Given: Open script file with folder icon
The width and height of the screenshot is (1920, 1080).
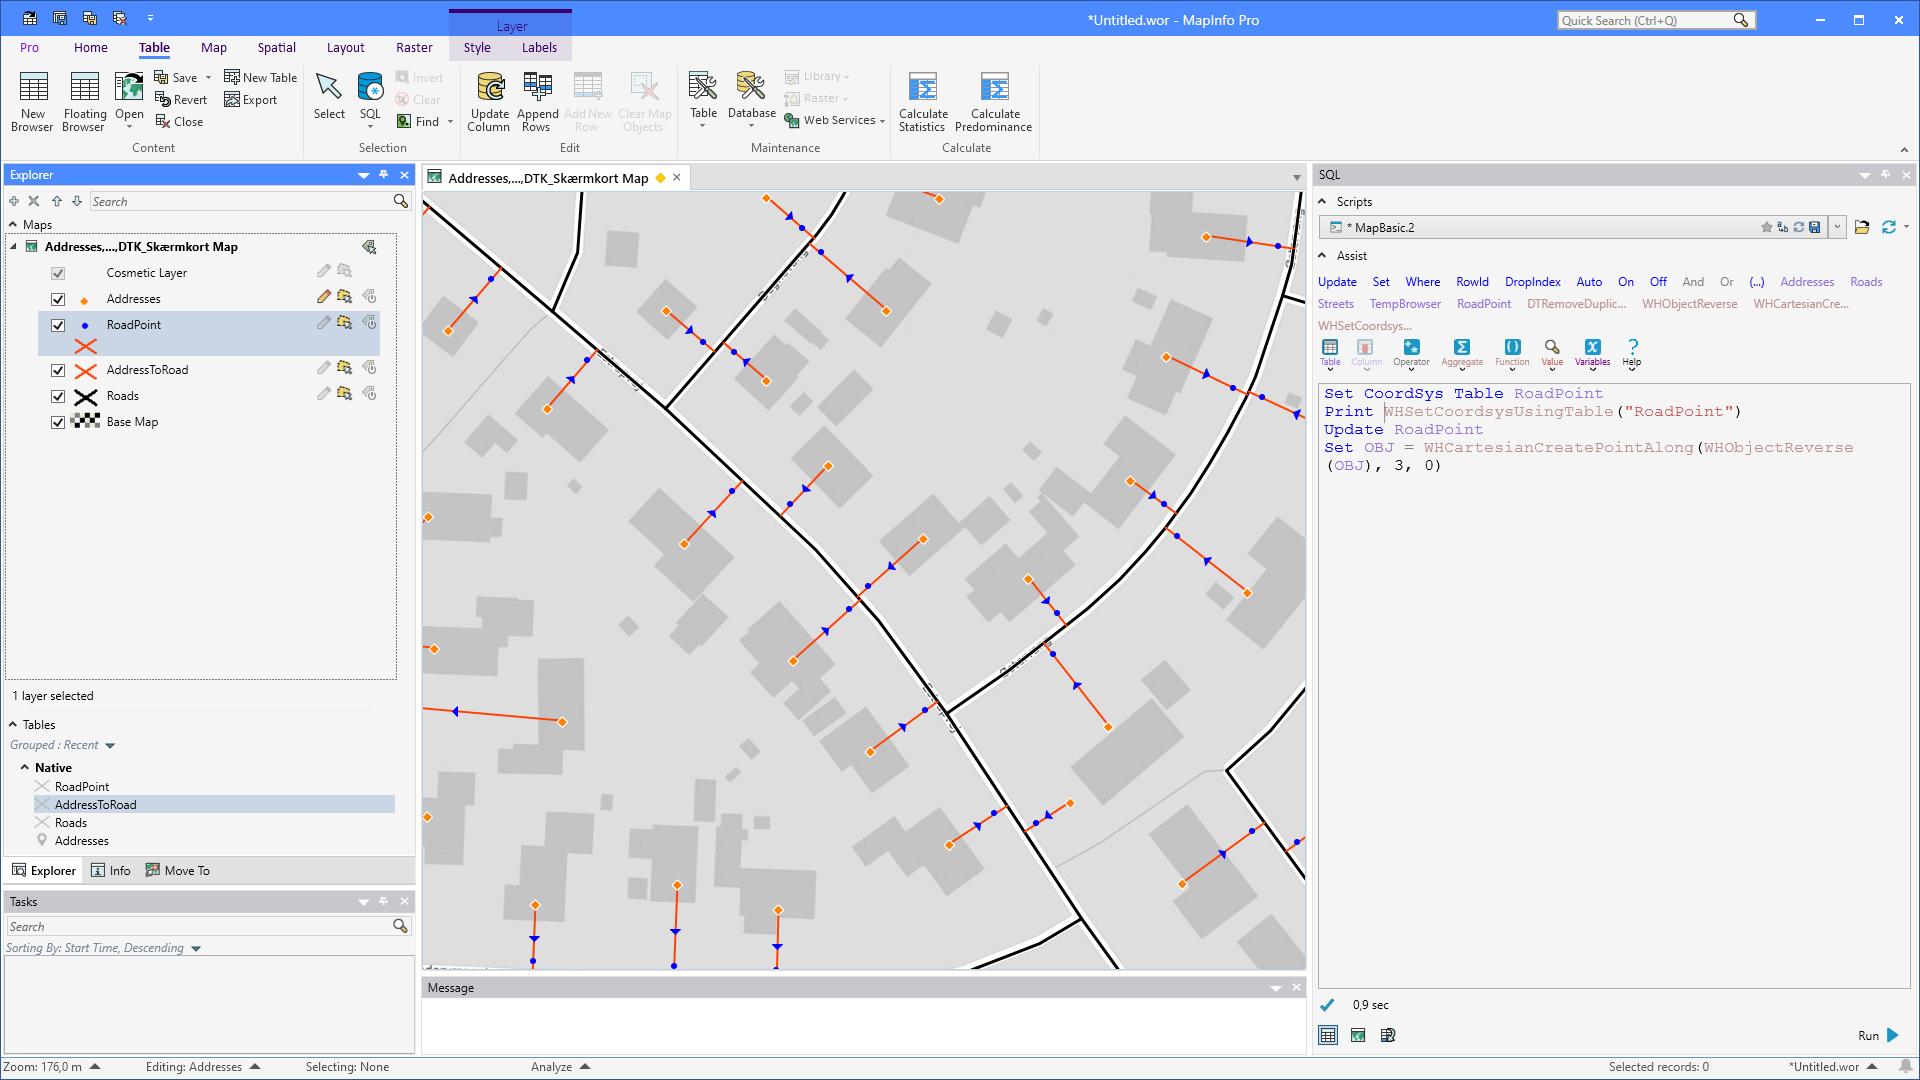Looking at the screenshot, I should [1862, 228].
